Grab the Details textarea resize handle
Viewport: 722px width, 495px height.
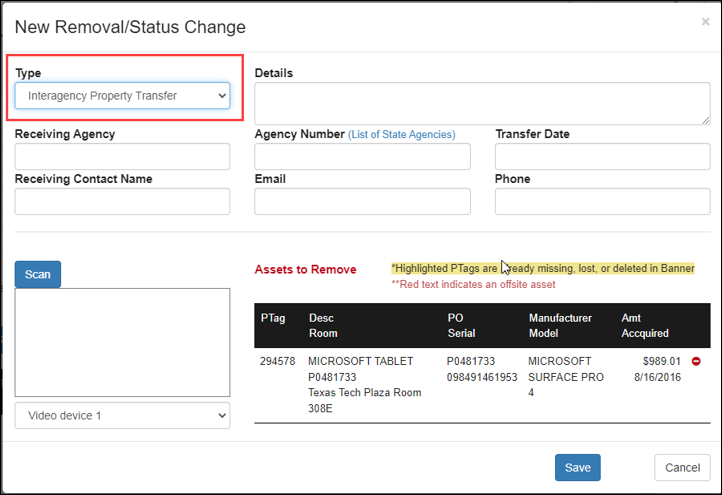pyautogui.click(x=705, y=120)
